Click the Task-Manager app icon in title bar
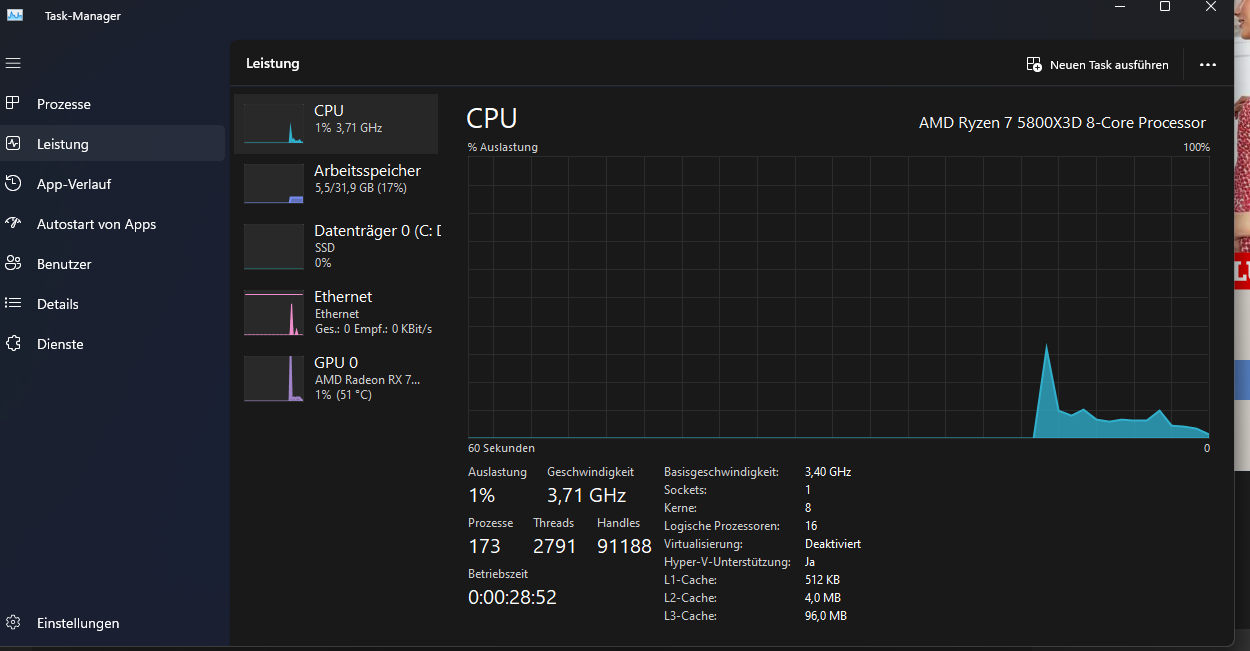This screenshot has height=651, width=1250. 15,15
